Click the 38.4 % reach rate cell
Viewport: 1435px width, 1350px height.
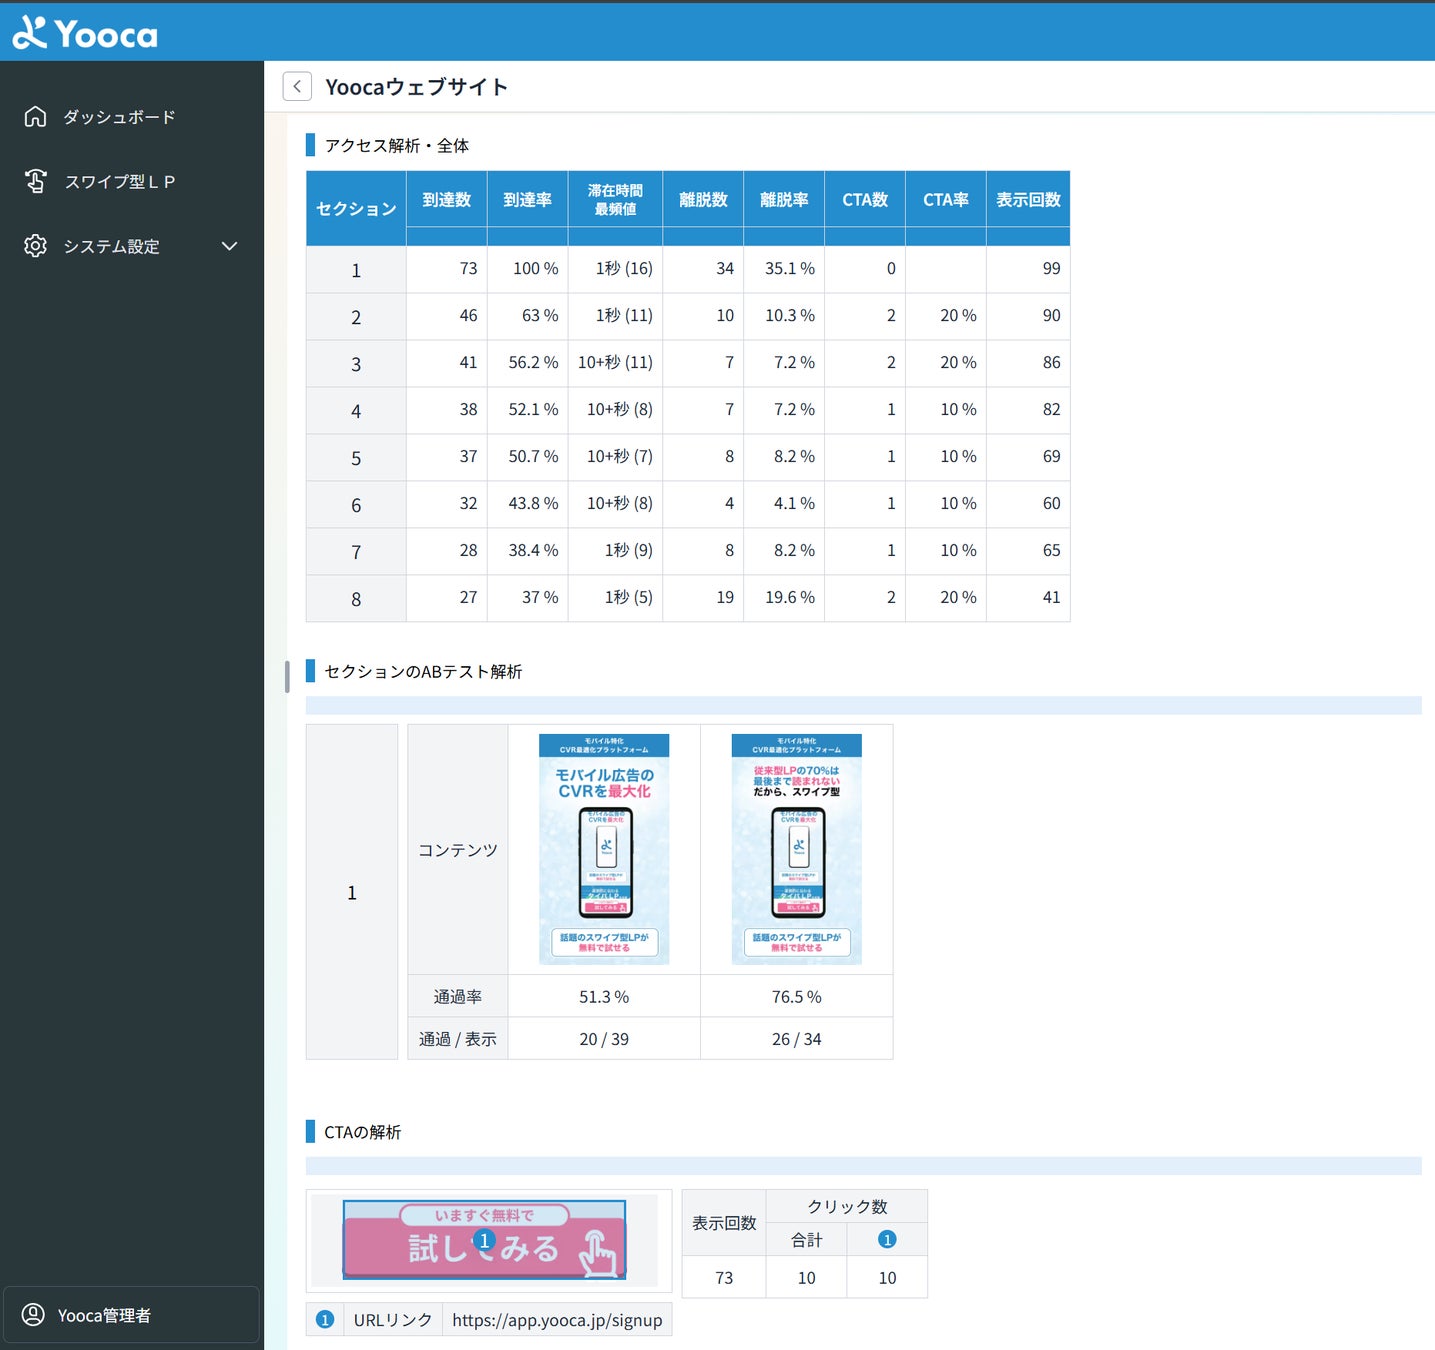pyautogui.click(x=527, y=551)
